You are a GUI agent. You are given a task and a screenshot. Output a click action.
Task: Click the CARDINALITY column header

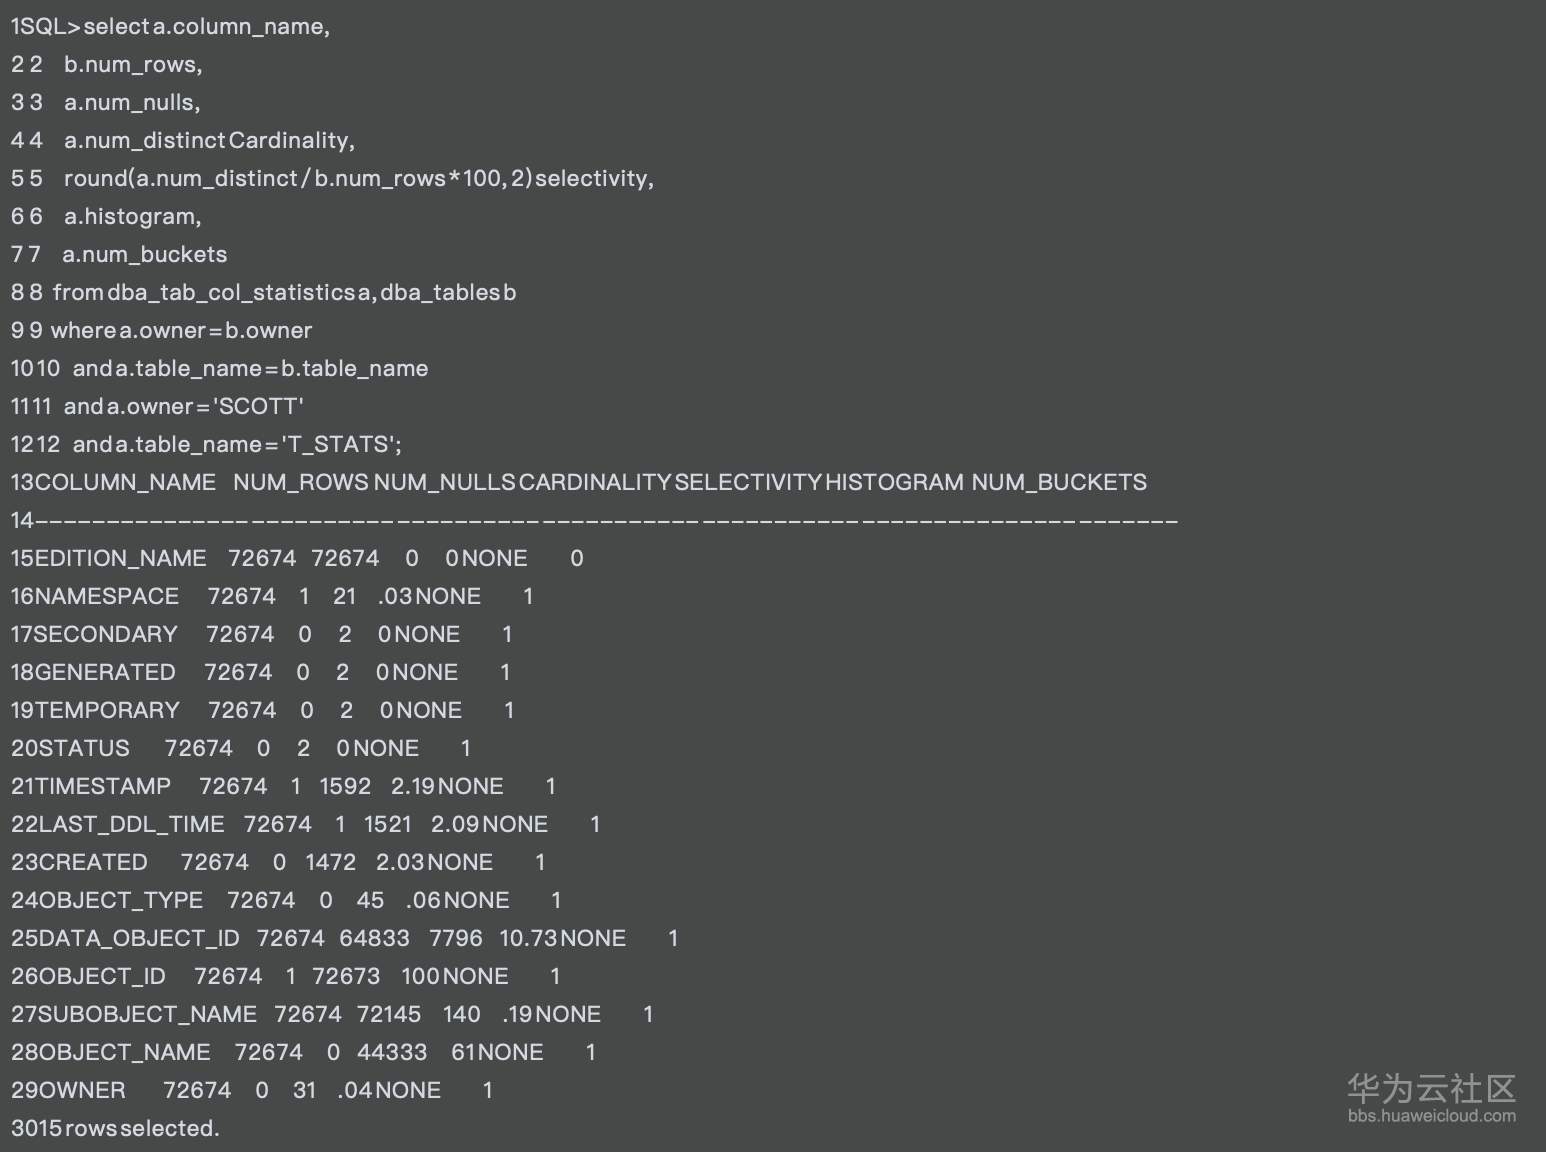(x=595, y=483)
